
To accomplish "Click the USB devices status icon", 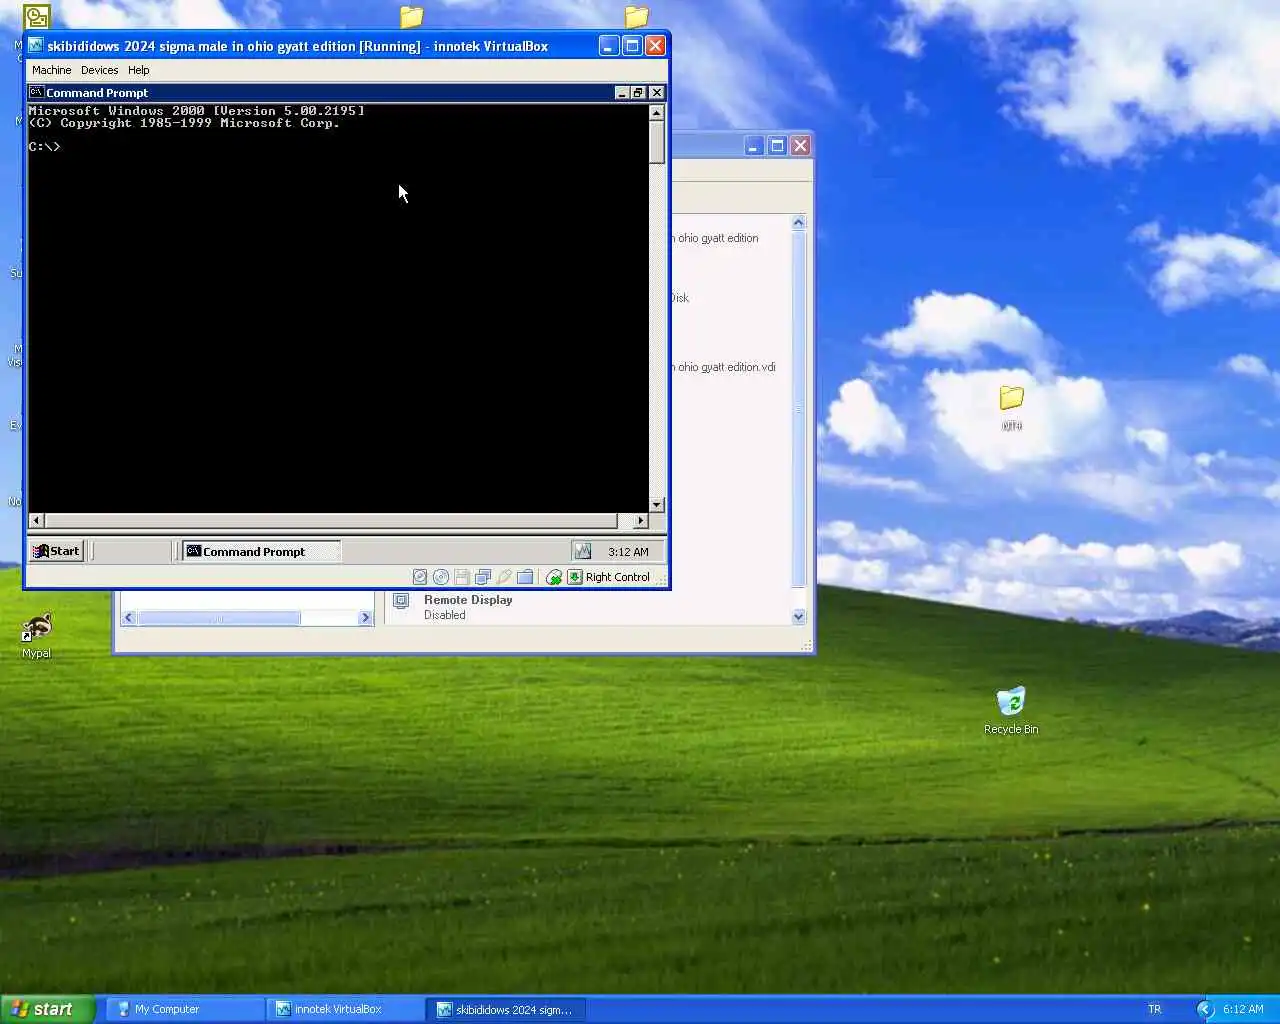I will coord(504,577).
